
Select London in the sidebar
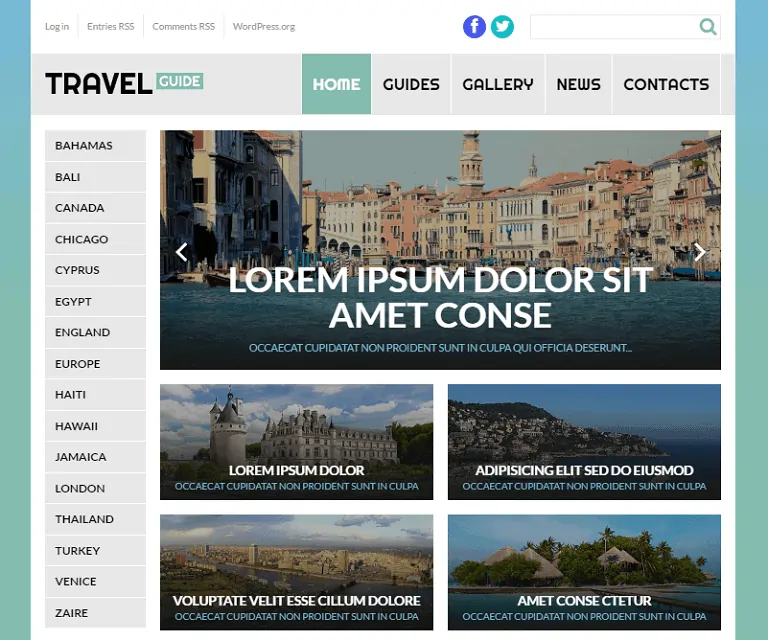(x=96, y=488)
